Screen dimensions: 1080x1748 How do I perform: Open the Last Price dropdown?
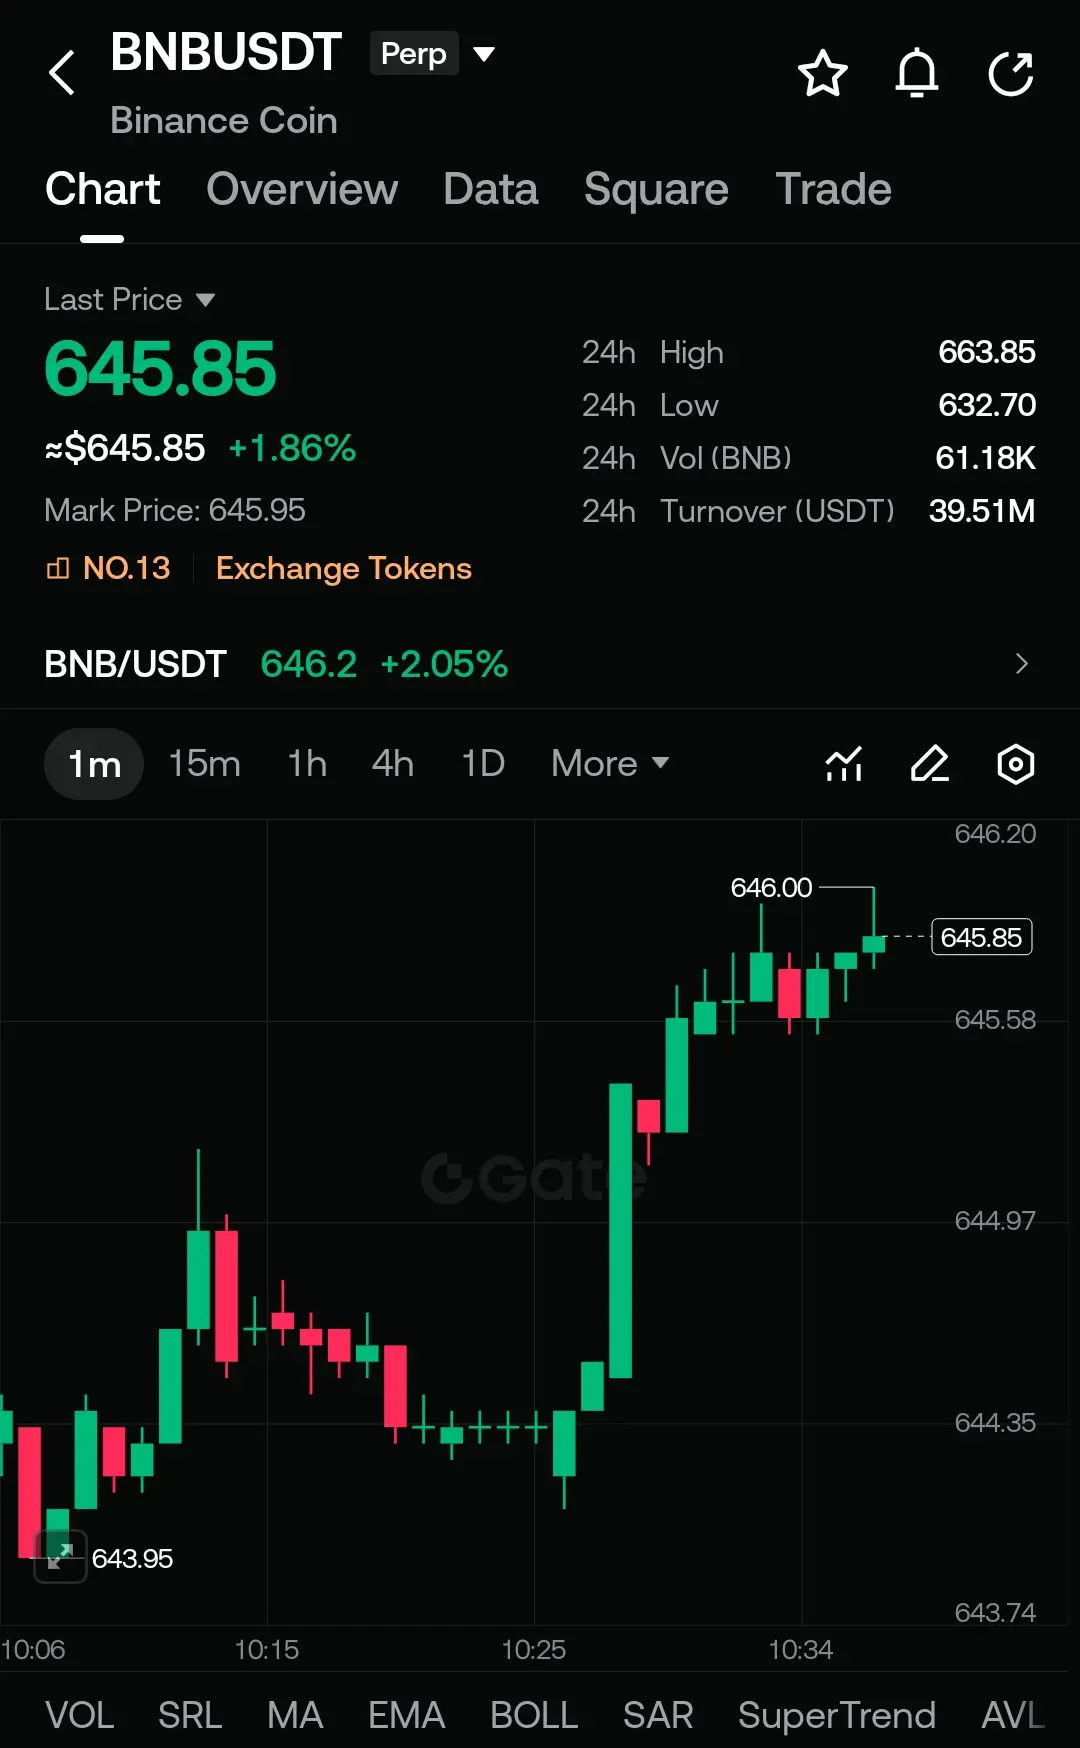pyautogui.click(x=130, y=299)
